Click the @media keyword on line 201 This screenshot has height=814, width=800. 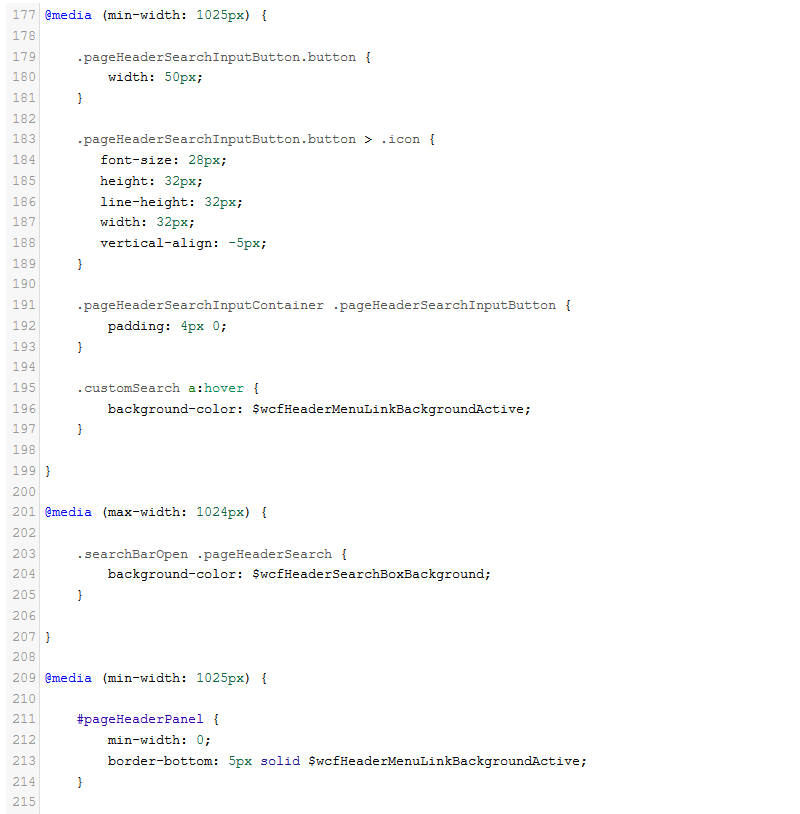point(68,512)
